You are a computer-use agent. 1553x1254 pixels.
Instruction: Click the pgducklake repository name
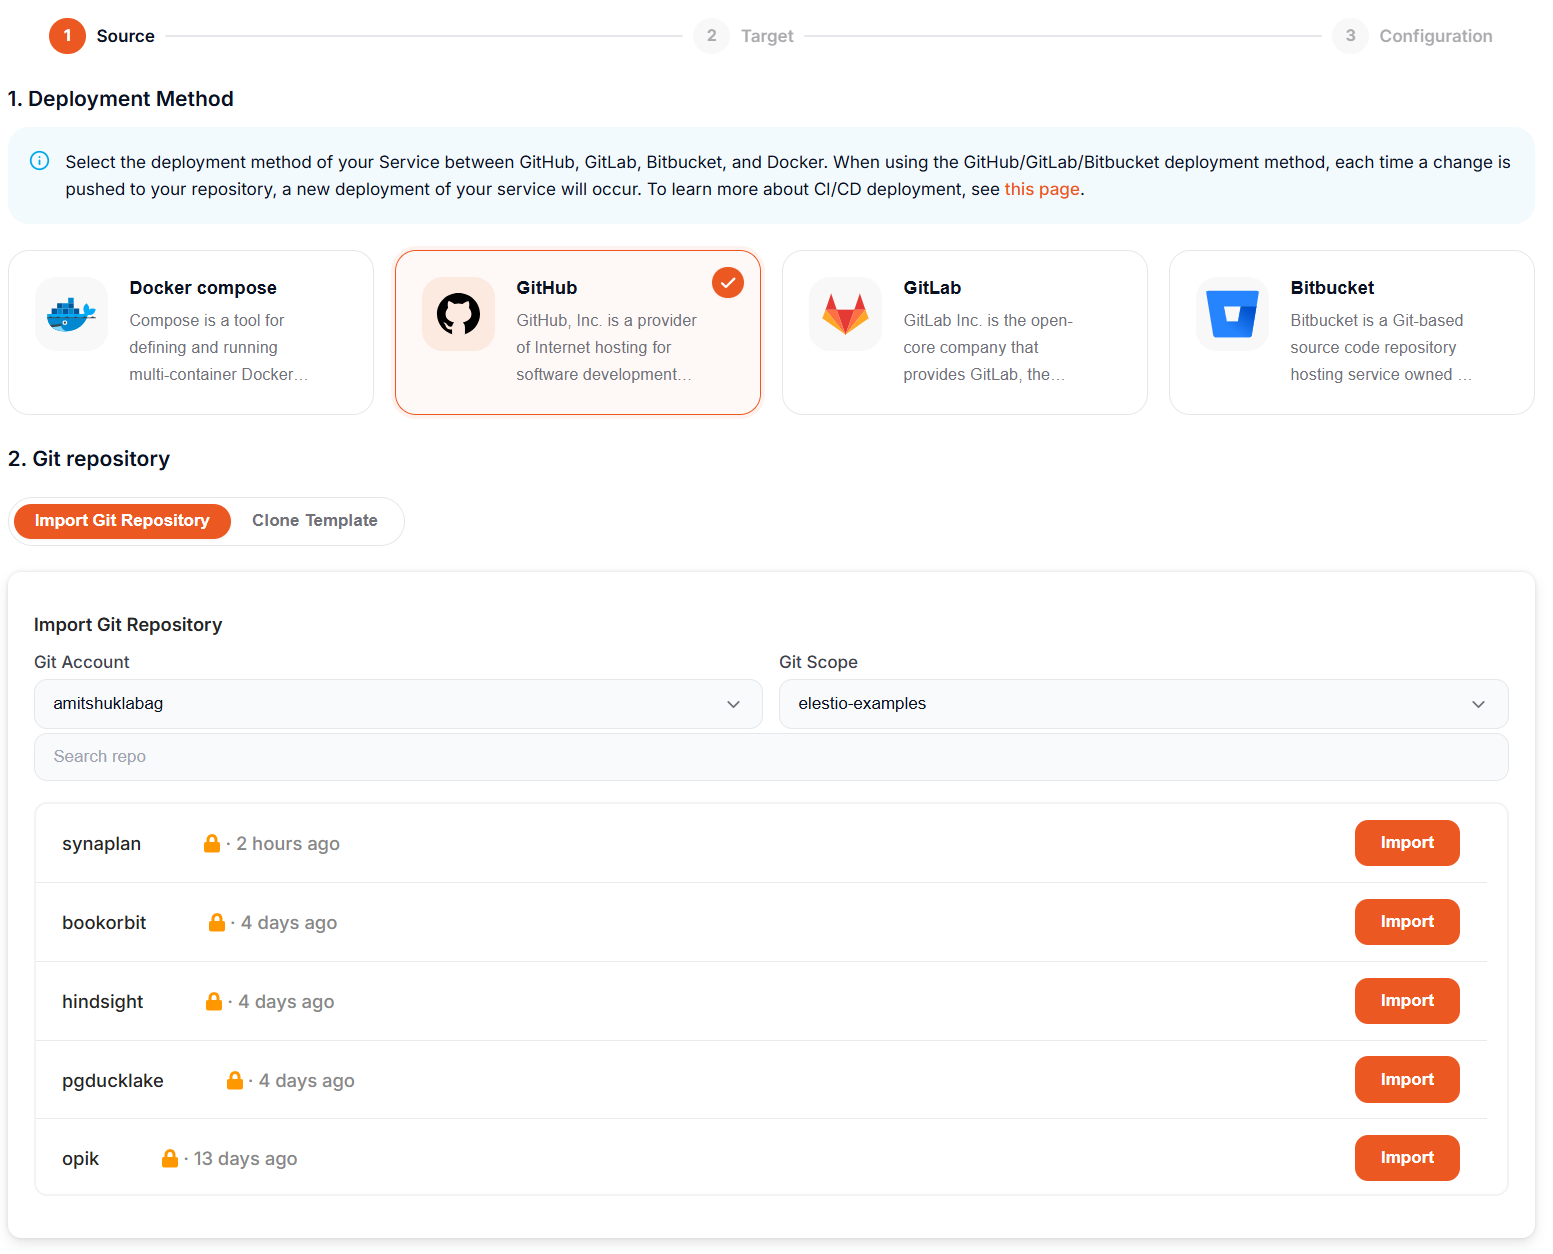coord(113,1081)
